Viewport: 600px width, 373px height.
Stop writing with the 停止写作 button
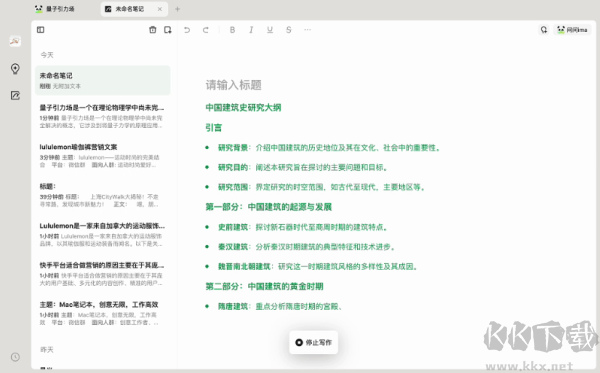(x=313, y=342)
